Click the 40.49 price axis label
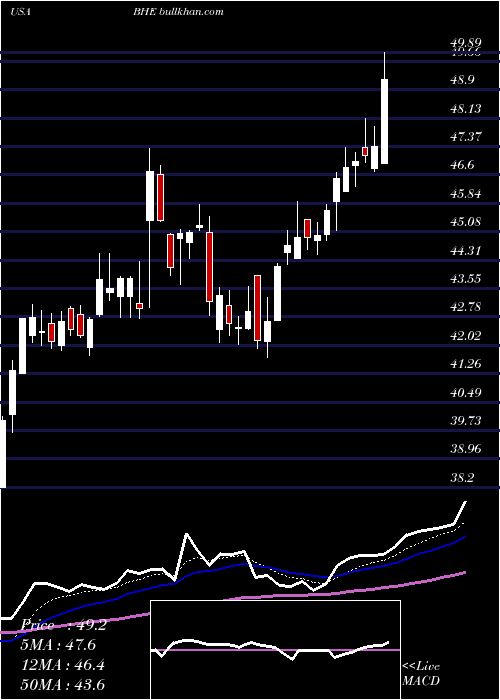The image size is (500, 700). [x=466, y=392]
